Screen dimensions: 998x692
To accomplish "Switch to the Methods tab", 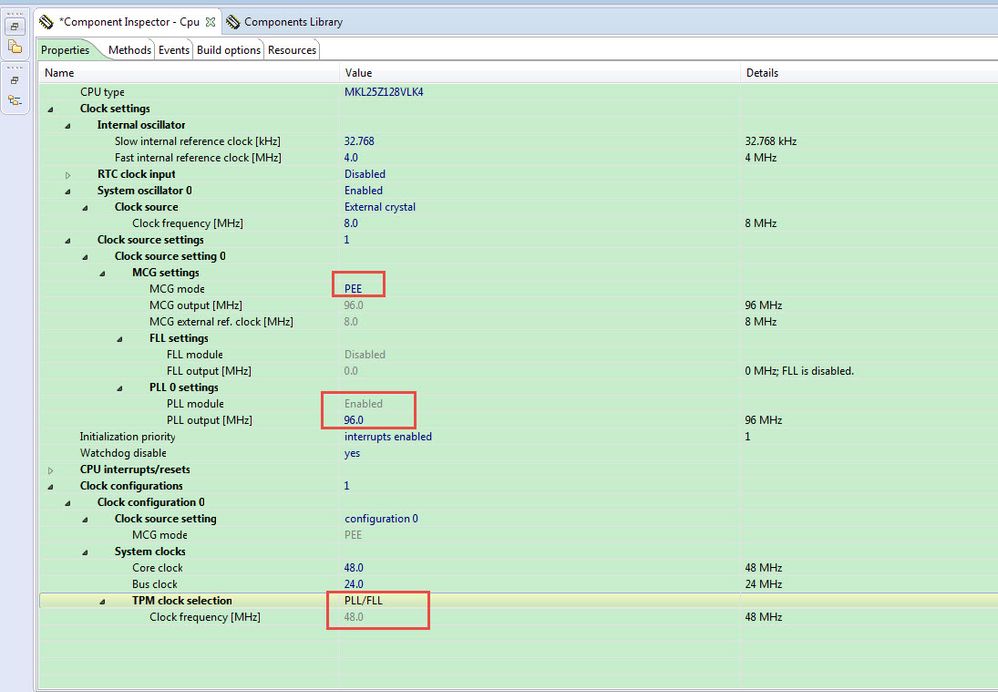I will click(x=129, y=50).
